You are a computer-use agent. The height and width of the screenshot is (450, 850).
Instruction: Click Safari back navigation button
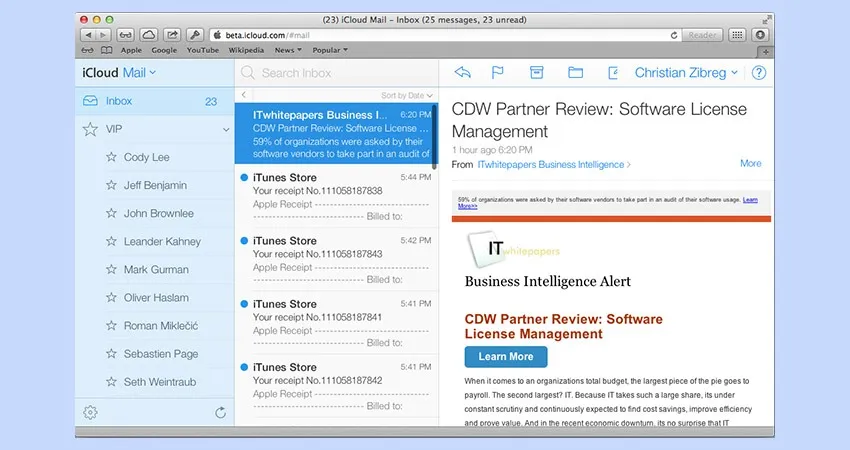tap(87, 35)
